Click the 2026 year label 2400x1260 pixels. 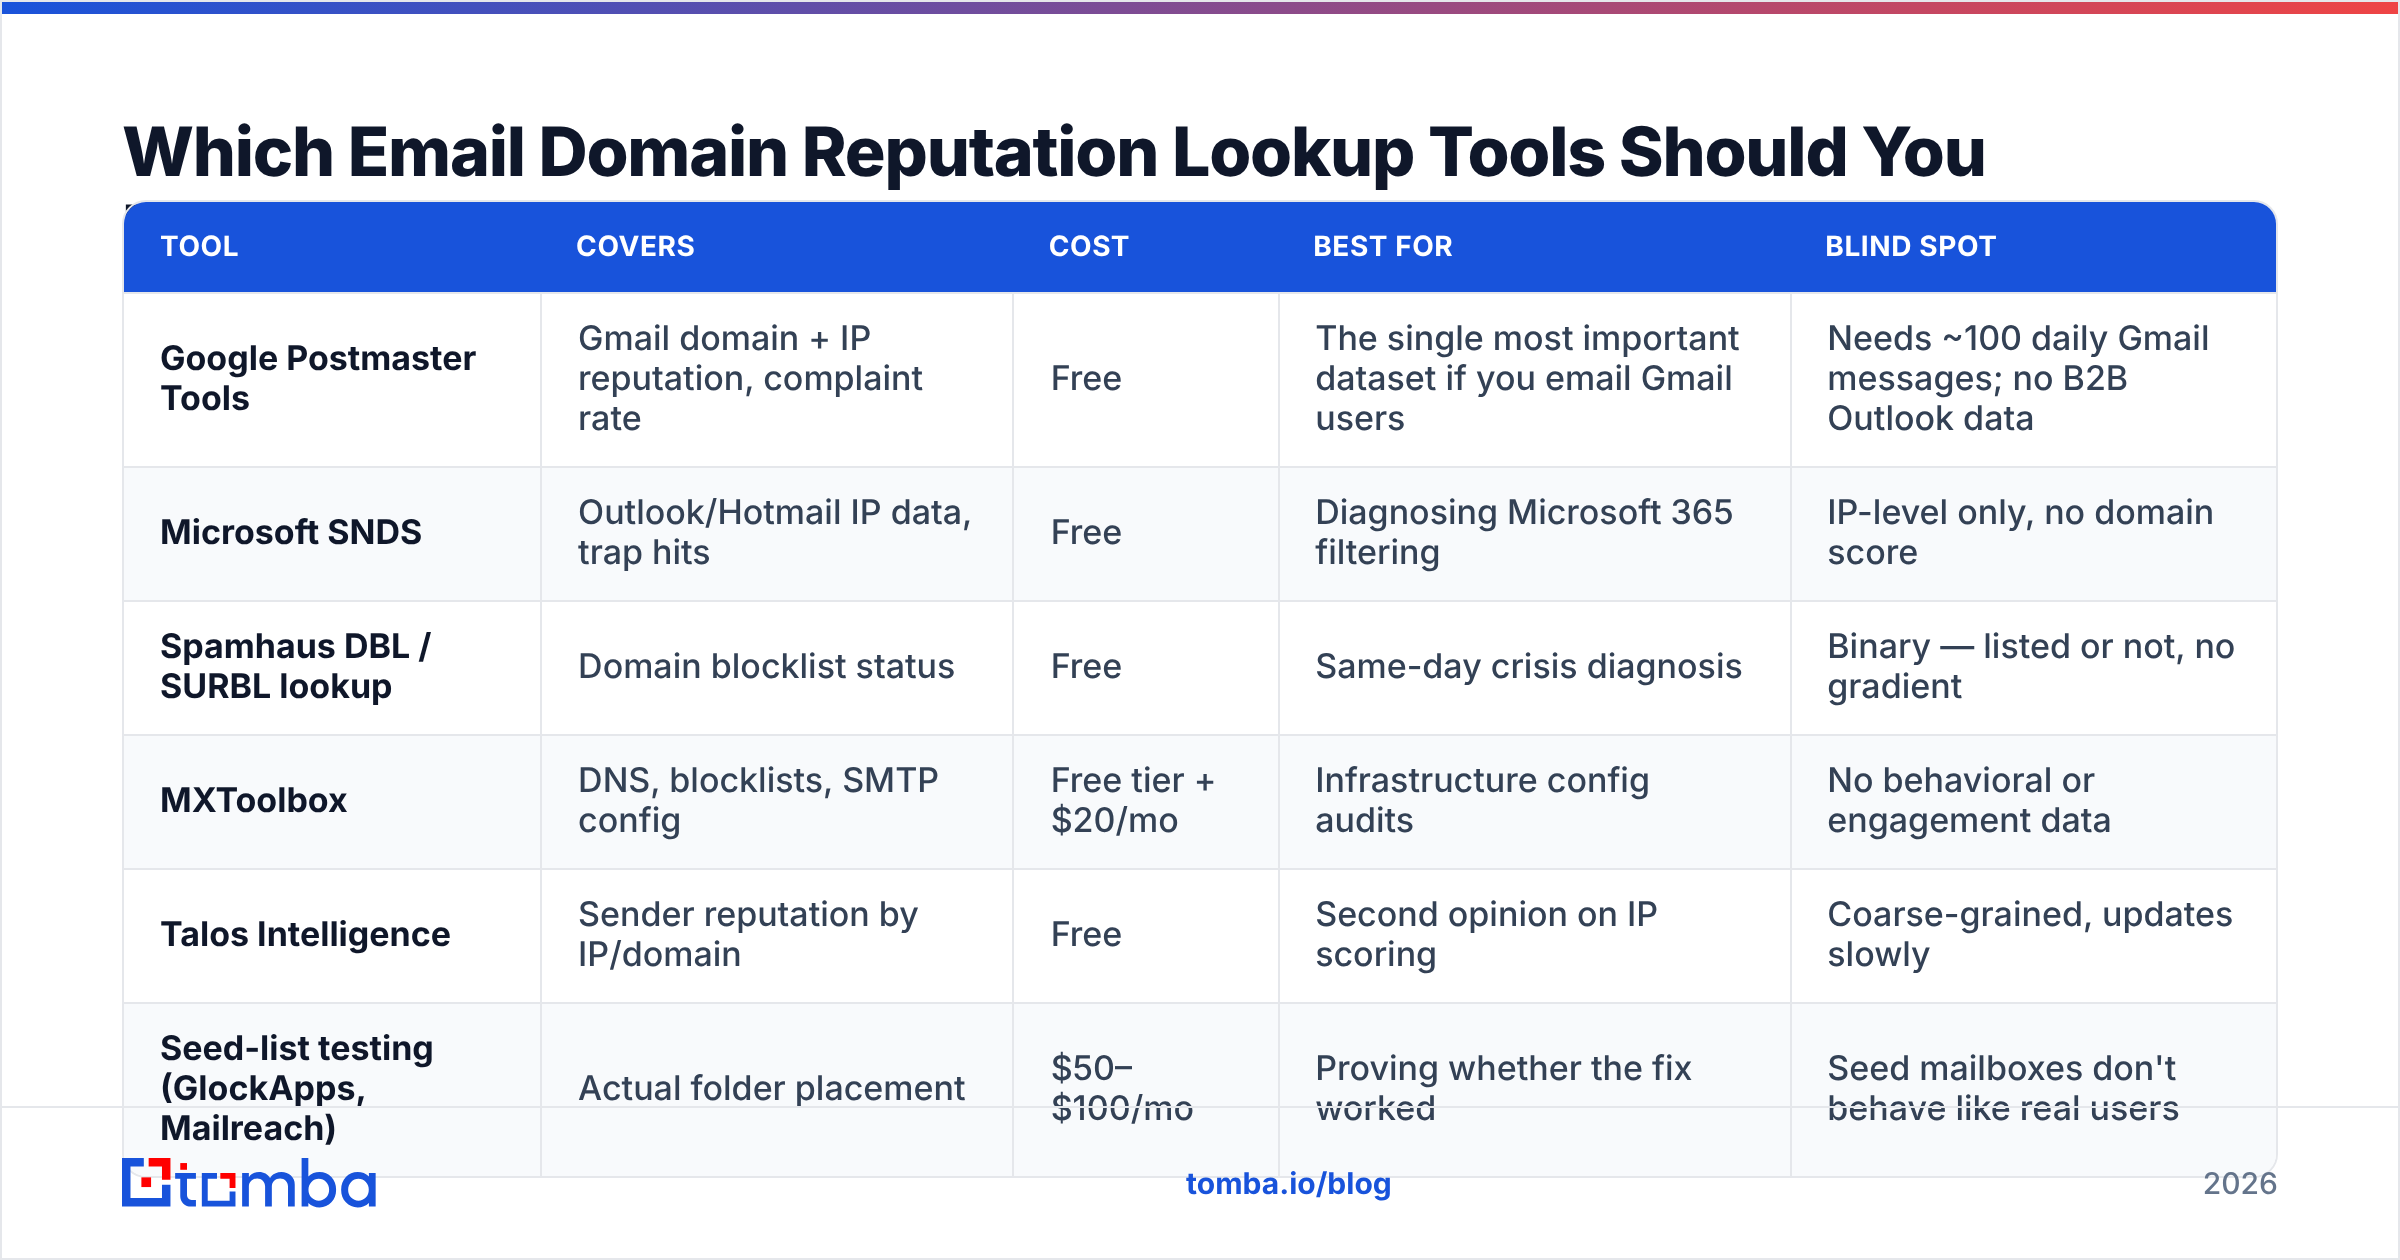pos(2239,1184)
